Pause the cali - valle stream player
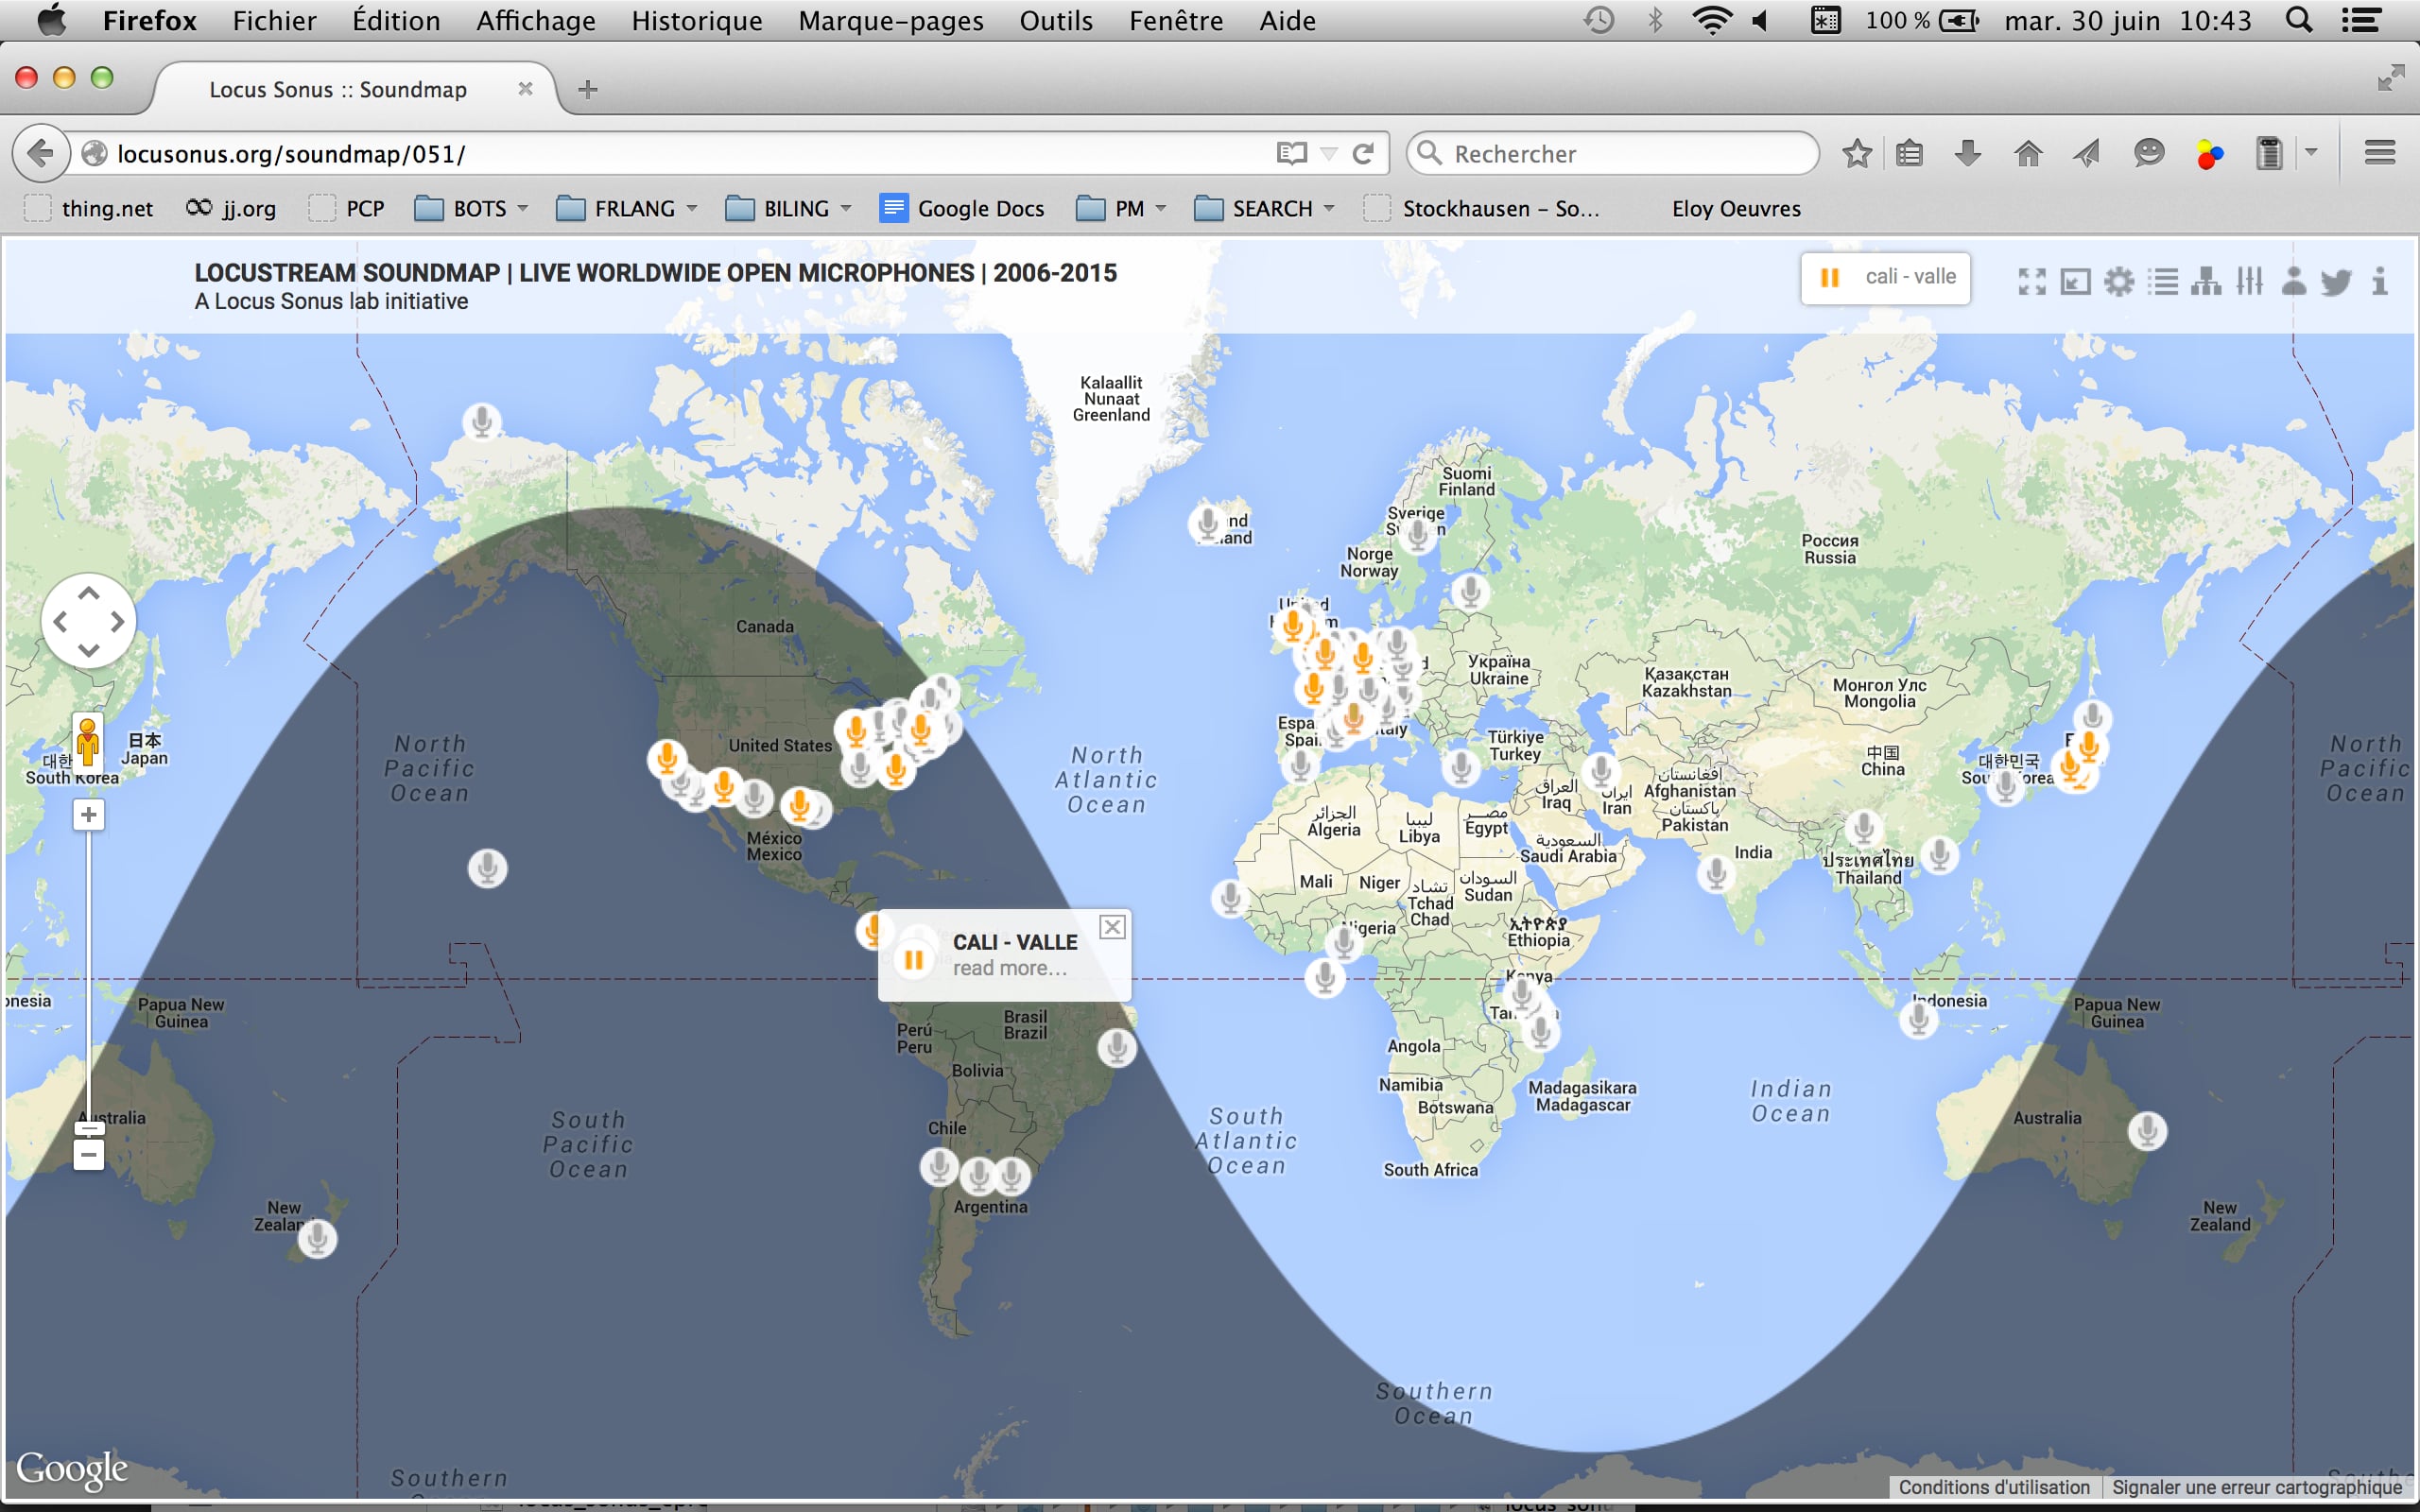2420x1512 pixels. (x=1829, y=278)
